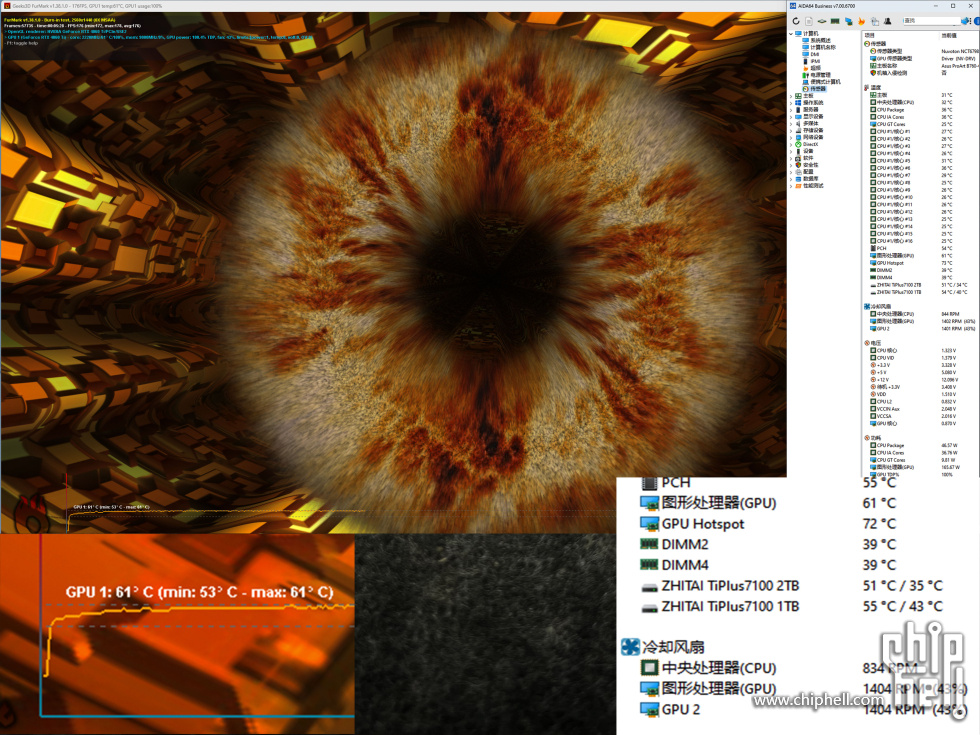The image size is (980, 735).
Task: Click the user silhouette toolbar icon in AIDA64
Action: point(888,21)
